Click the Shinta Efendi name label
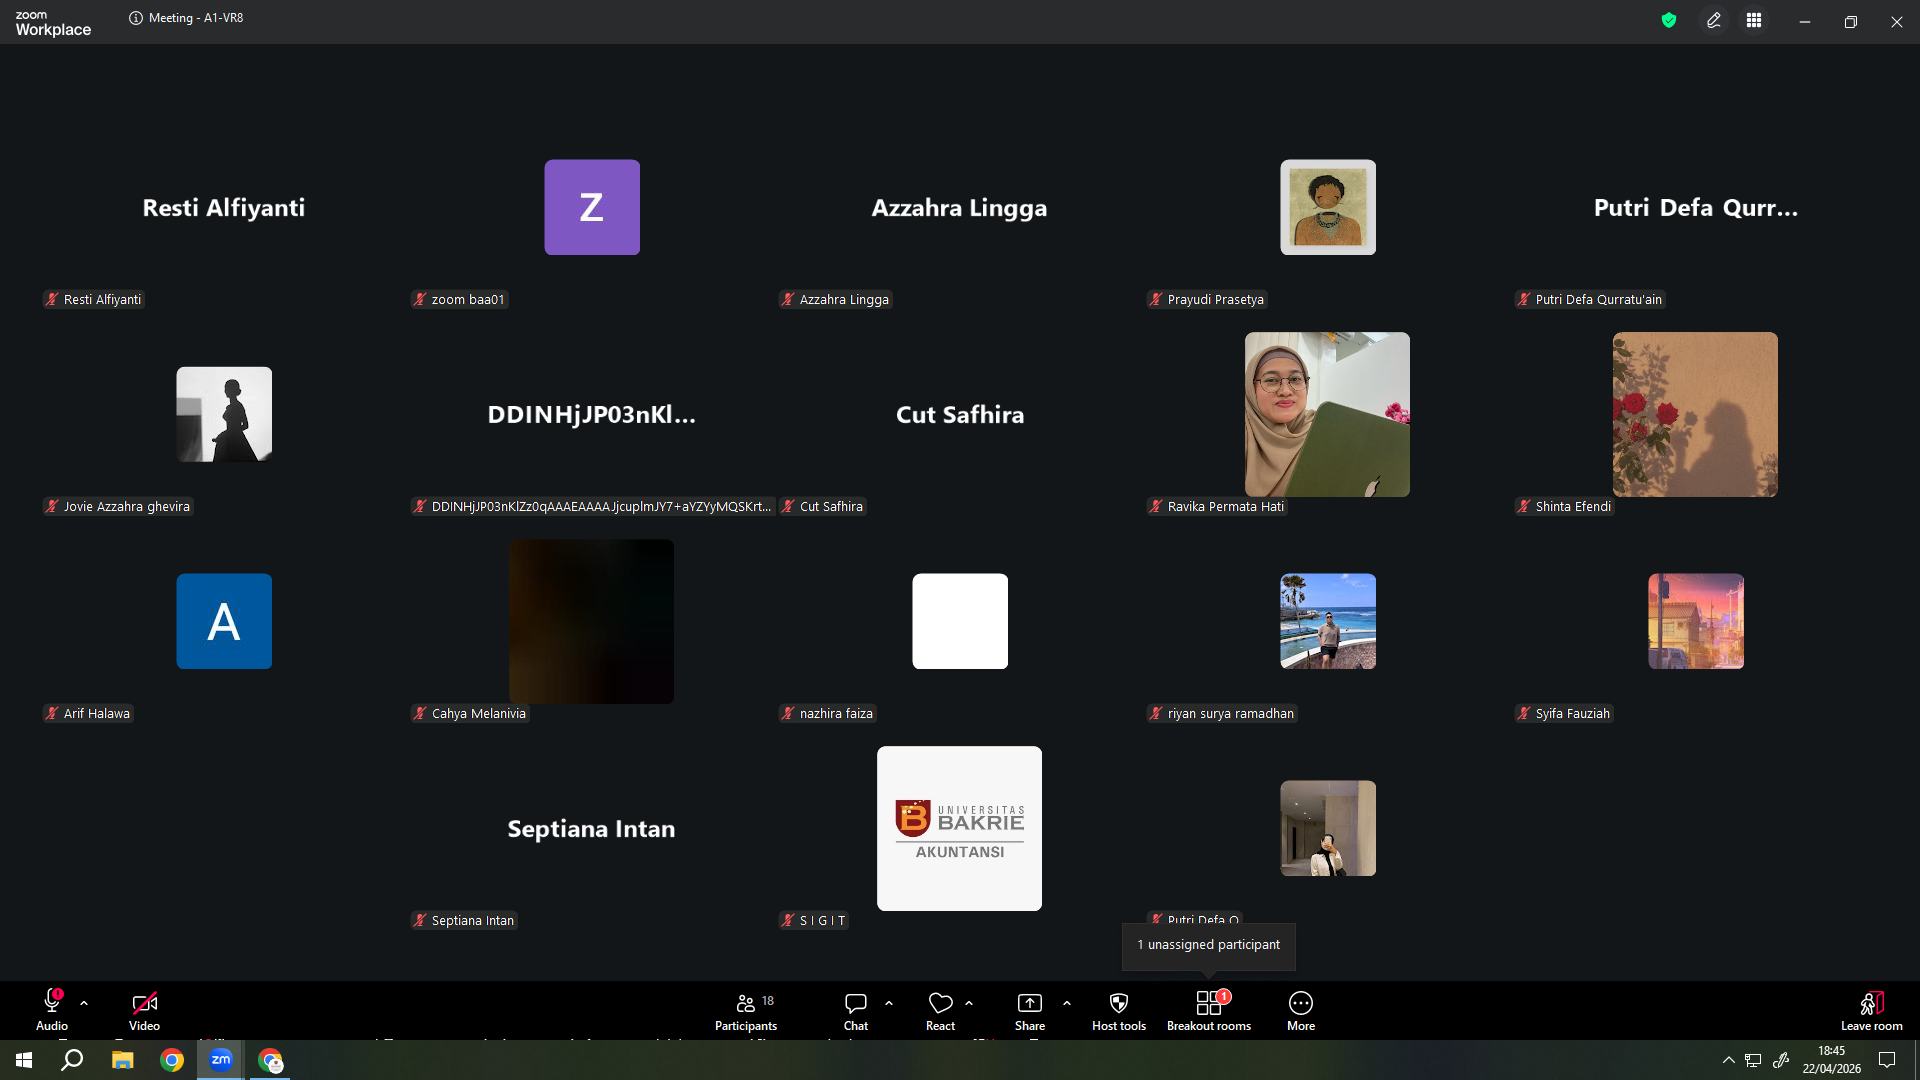The width and height of the screenshot is (1920, 1080). [1565, 506]
